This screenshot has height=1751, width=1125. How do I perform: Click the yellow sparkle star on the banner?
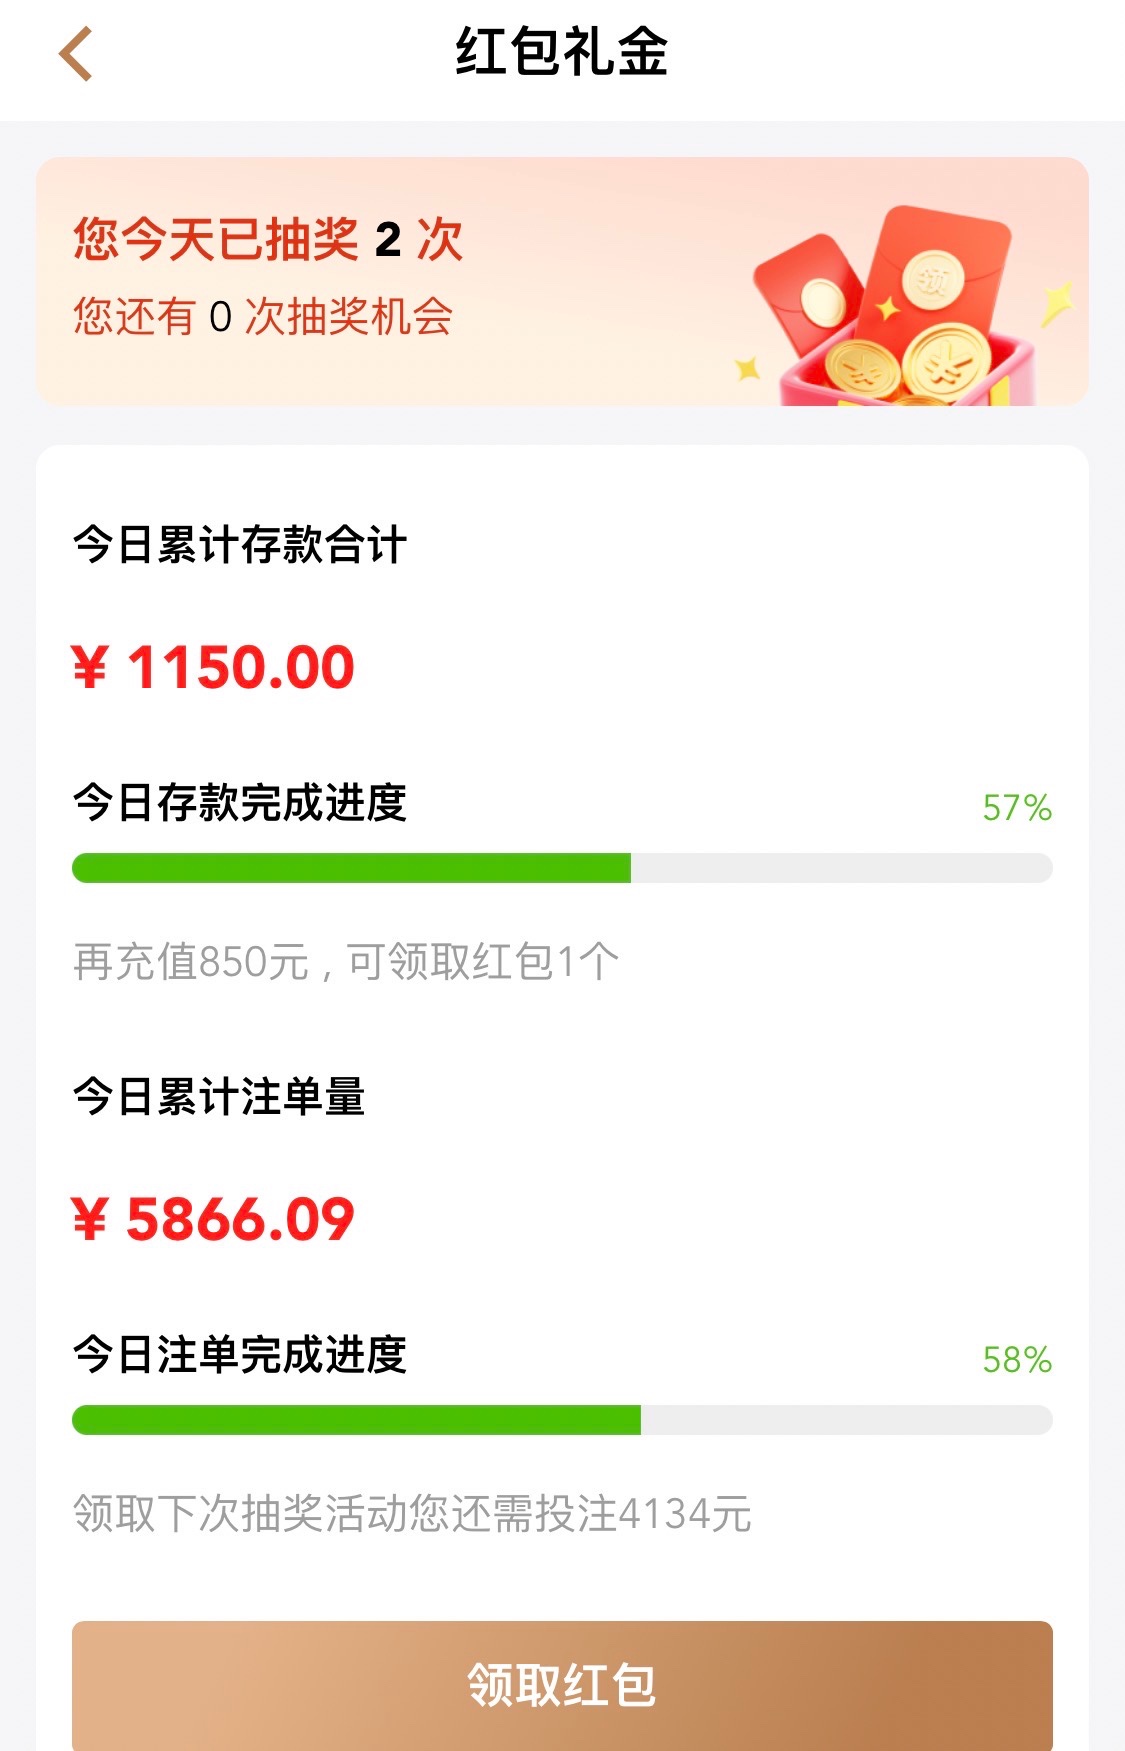[x=1056, y=302]
